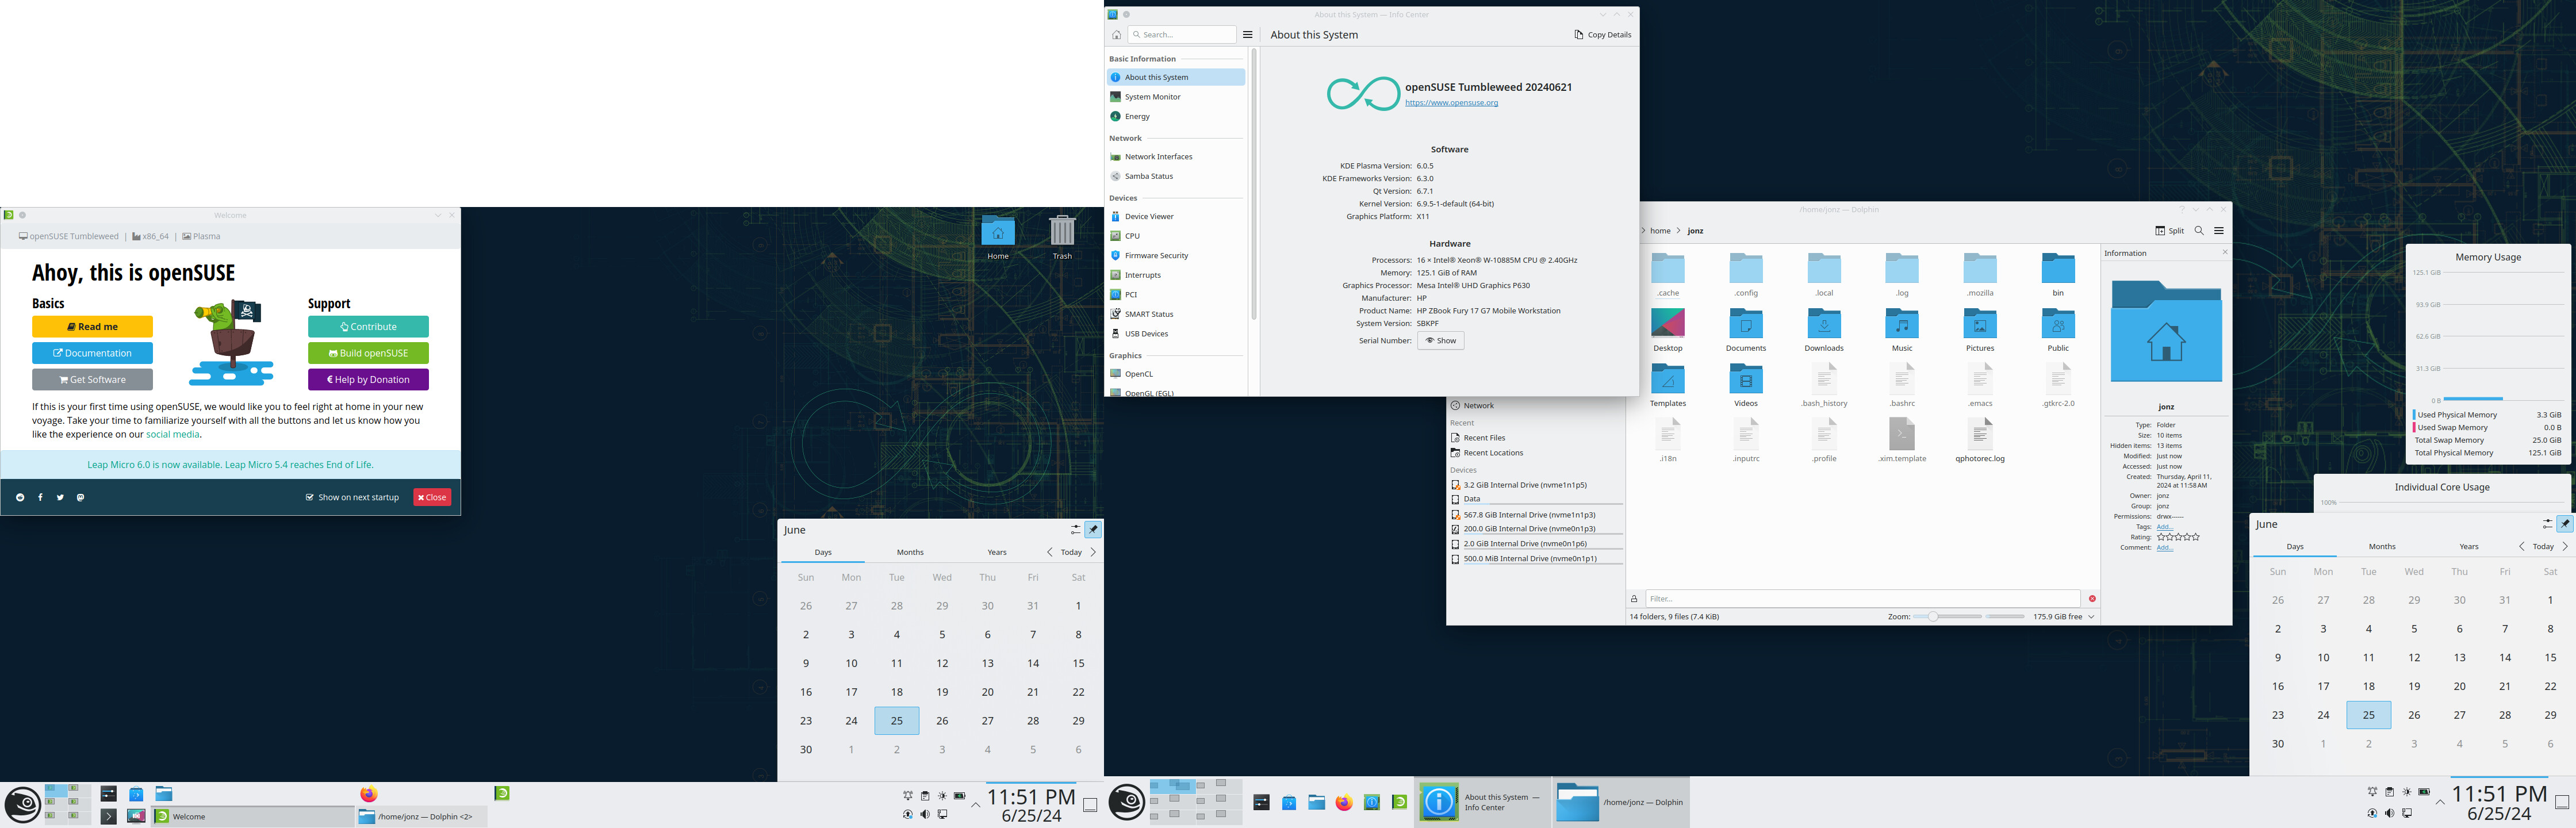Open the Read me button
Viewport: 2576px width, 828px height.
(x=92, y=327)
